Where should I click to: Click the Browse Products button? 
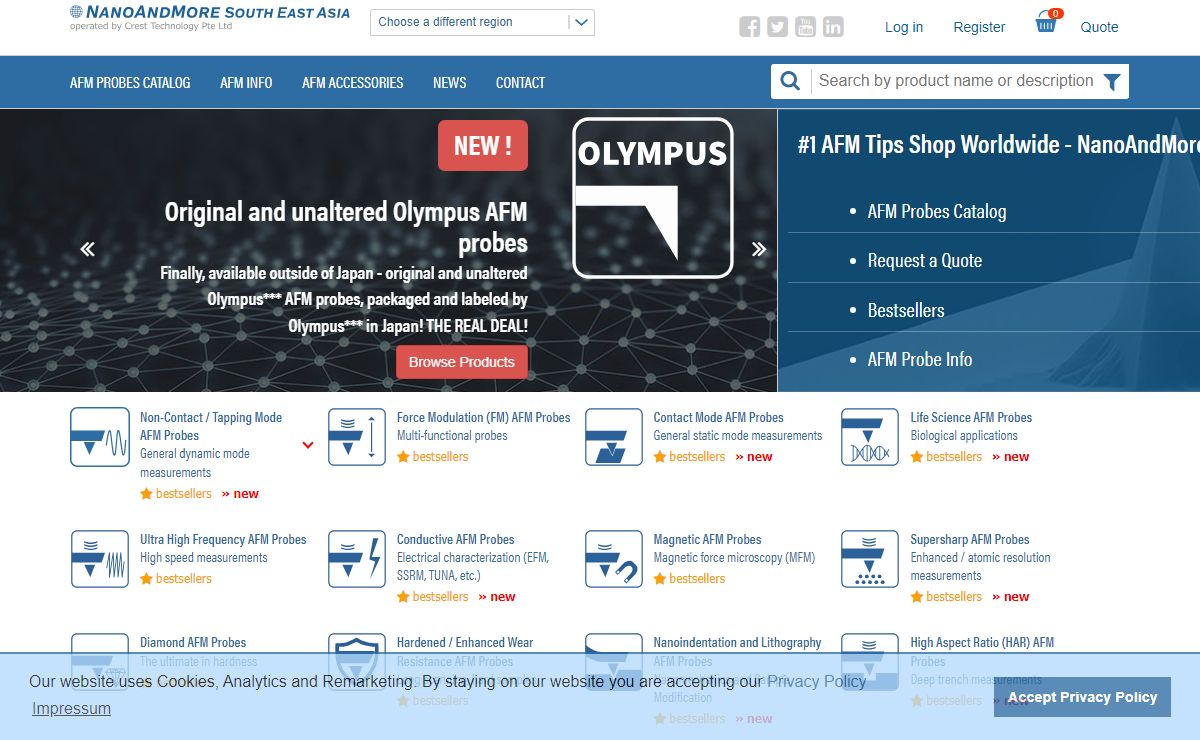pos(462,362)
